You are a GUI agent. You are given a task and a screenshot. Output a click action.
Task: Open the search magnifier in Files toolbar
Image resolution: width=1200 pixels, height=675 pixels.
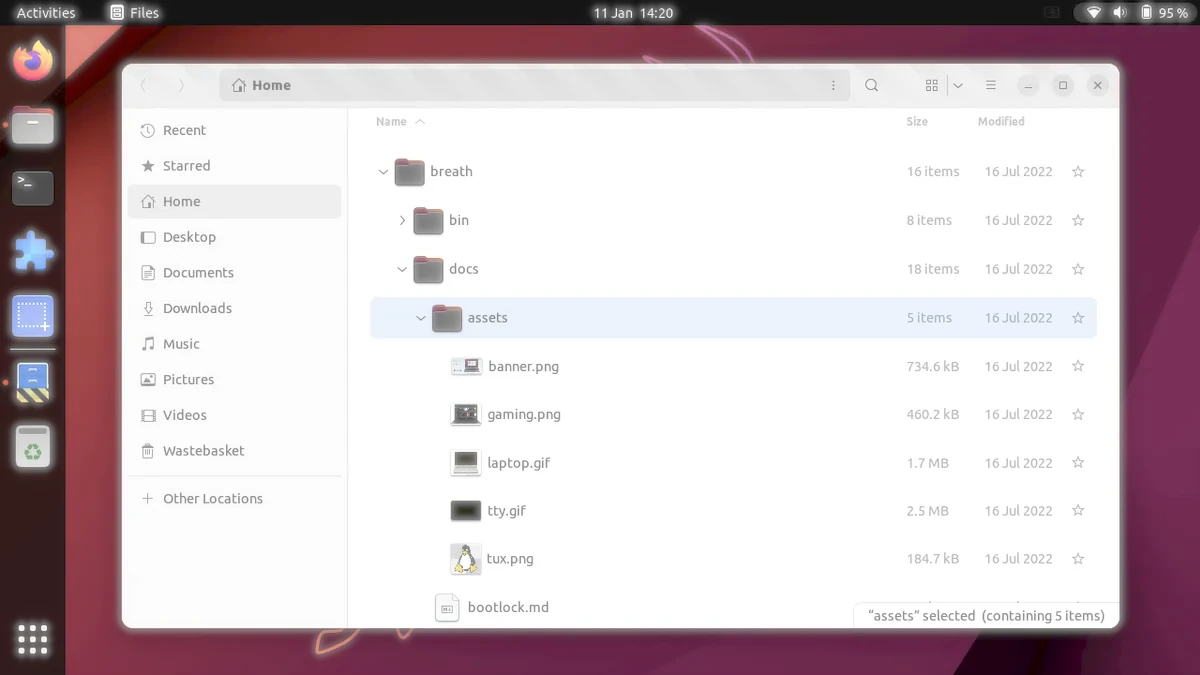point(872,86)
